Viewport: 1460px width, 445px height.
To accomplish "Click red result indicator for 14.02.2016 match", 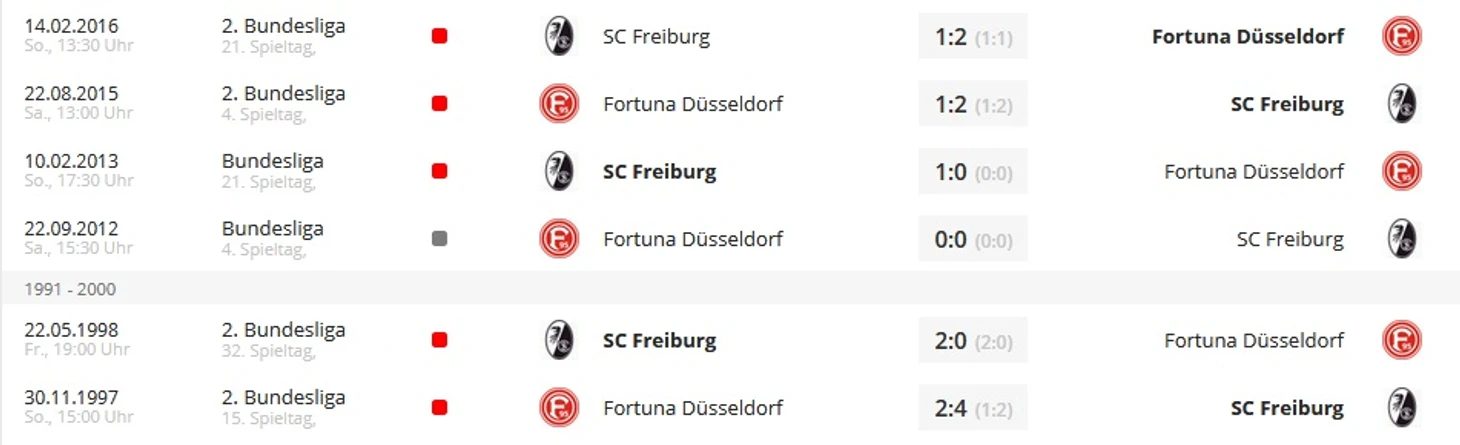I will (x=439, y=36).
